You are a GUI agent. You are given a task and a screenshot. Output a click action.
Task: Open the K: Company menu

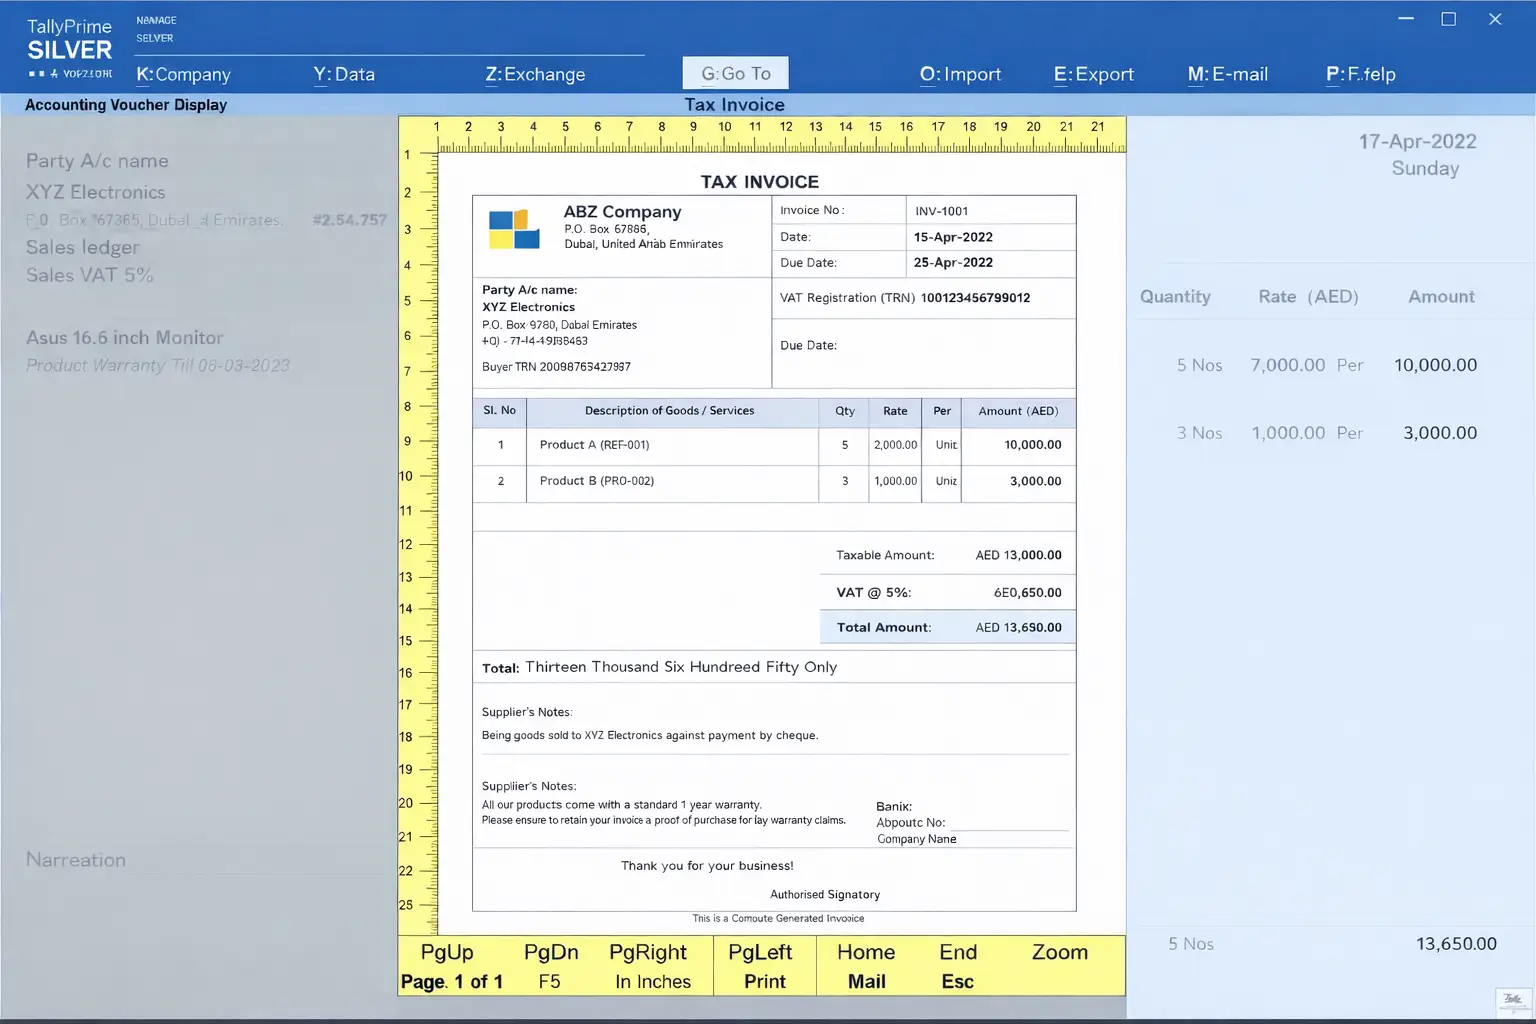(x=183, y=74)
